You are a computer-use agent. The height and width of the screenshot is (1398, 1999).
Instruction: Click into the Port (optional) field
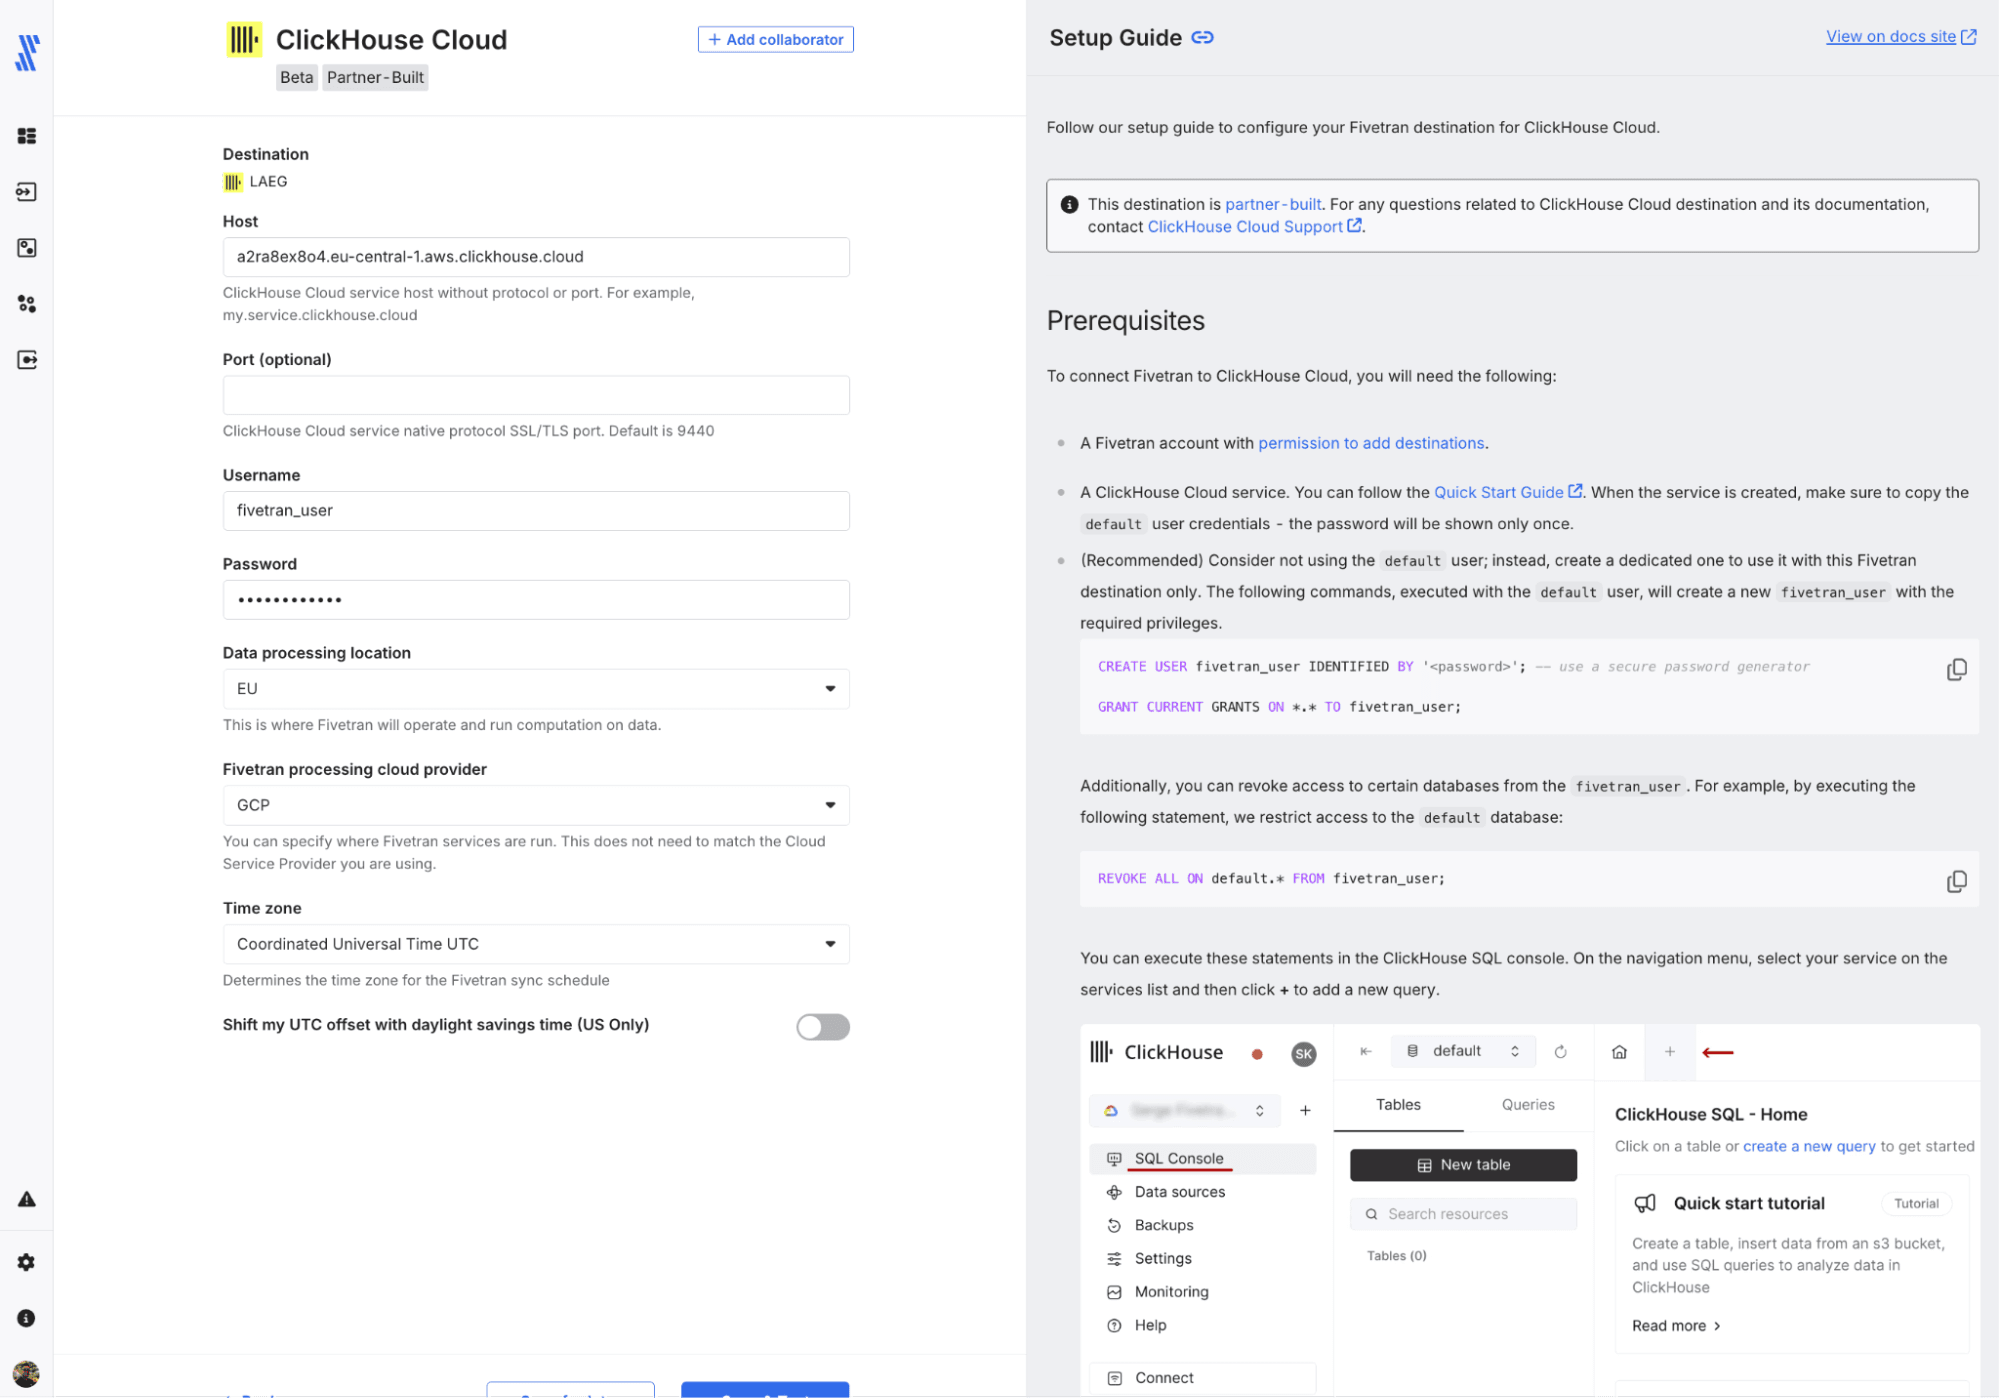pos(536,395)
